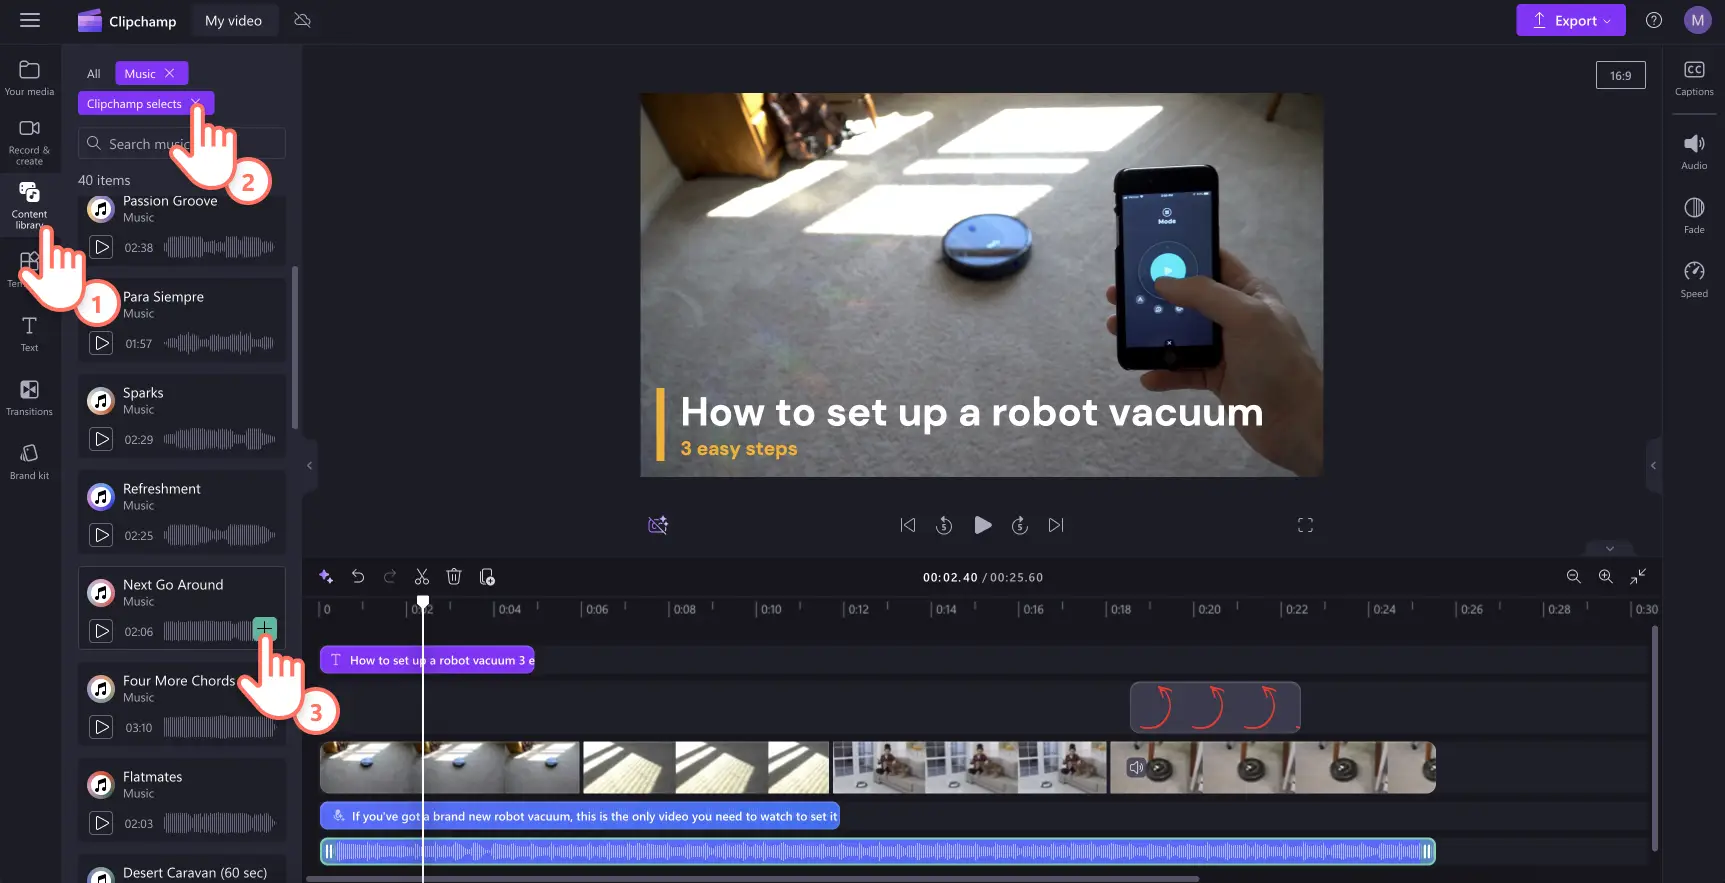Open the 16:9 aspect ratio selector
The width and height of the screenshot is (1725, 883).
point(1621,75)
